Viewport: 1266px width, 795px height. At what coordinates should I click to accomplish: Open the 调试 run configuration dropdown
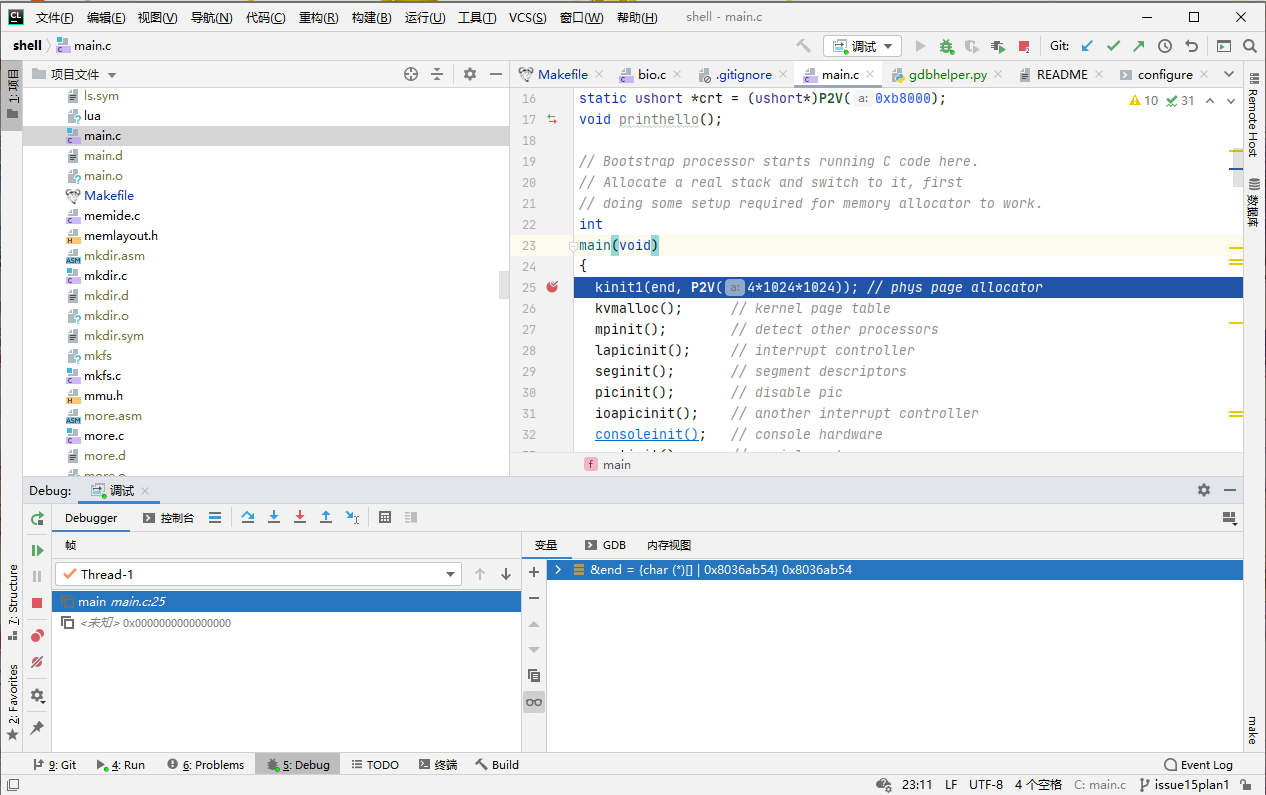tap(862, 46)
